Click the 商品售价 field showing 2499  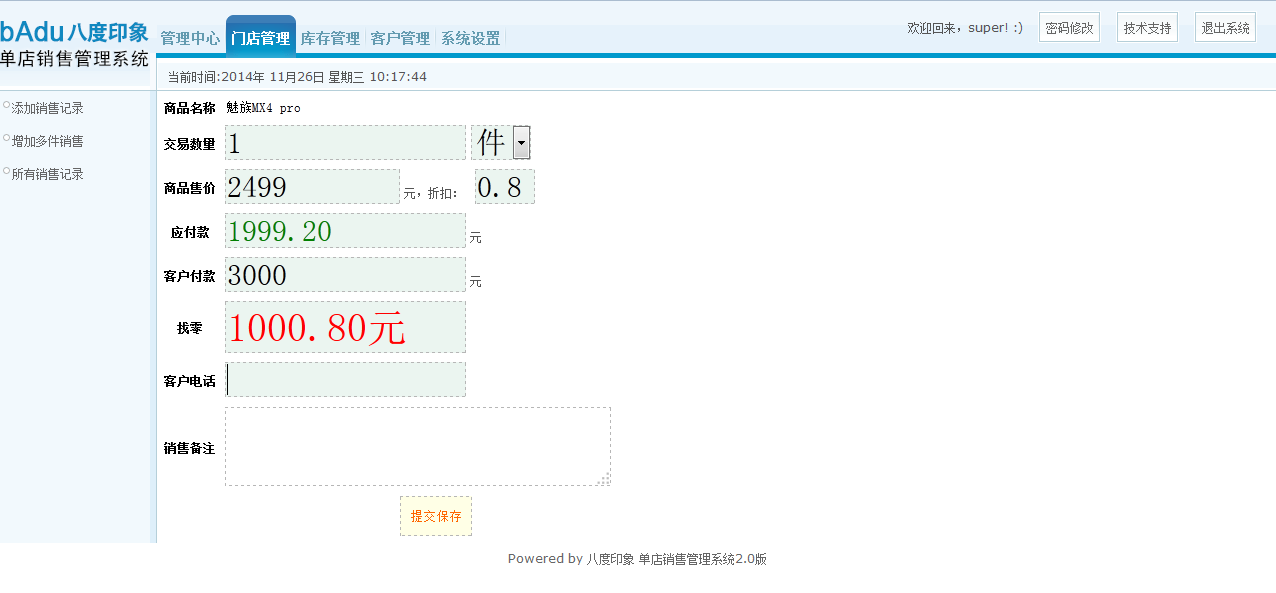pyautogui.click(x=312, y=187)
